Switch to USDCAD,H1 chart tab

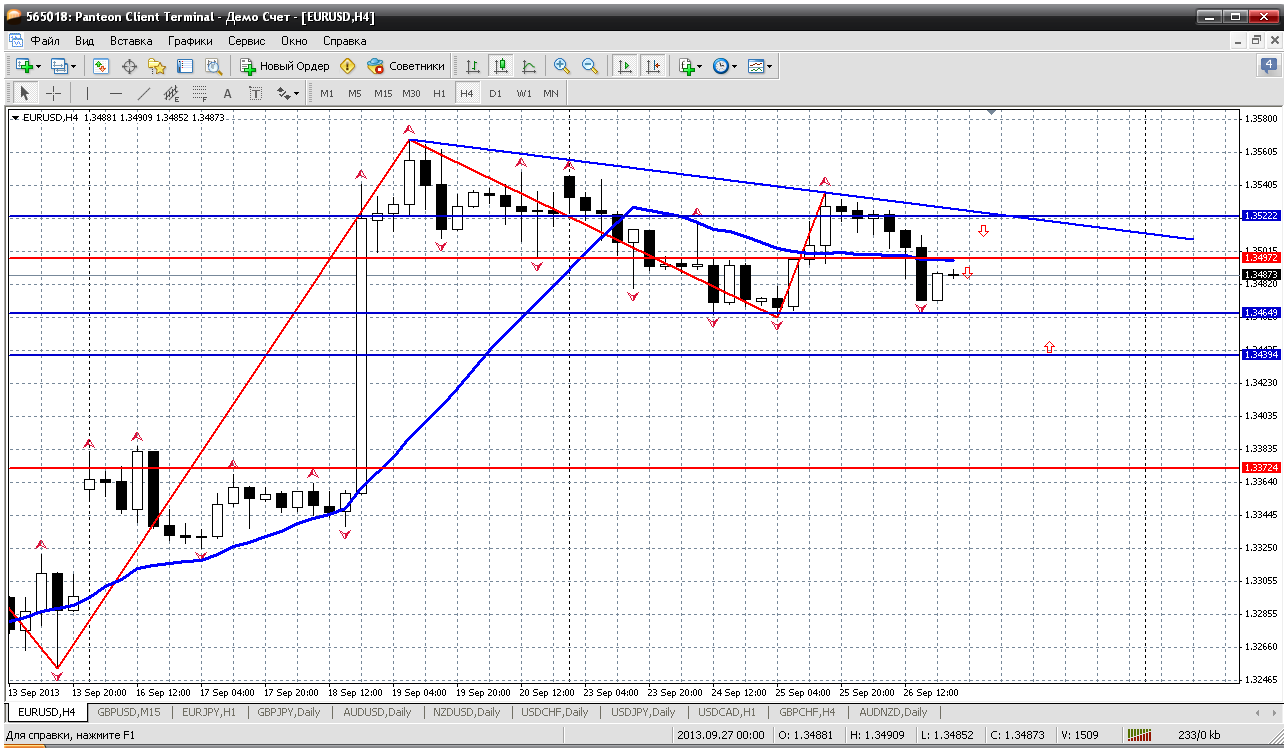[x=727, y=712]
